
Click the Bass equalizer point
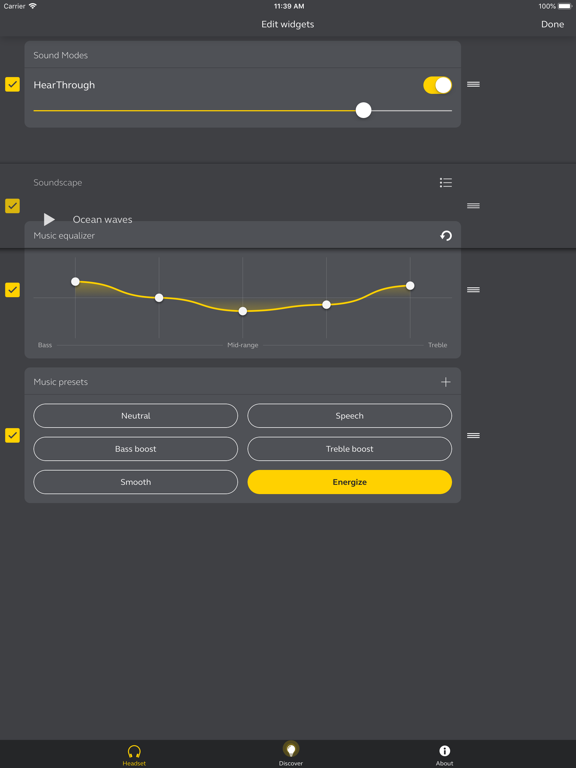point(75,282)
